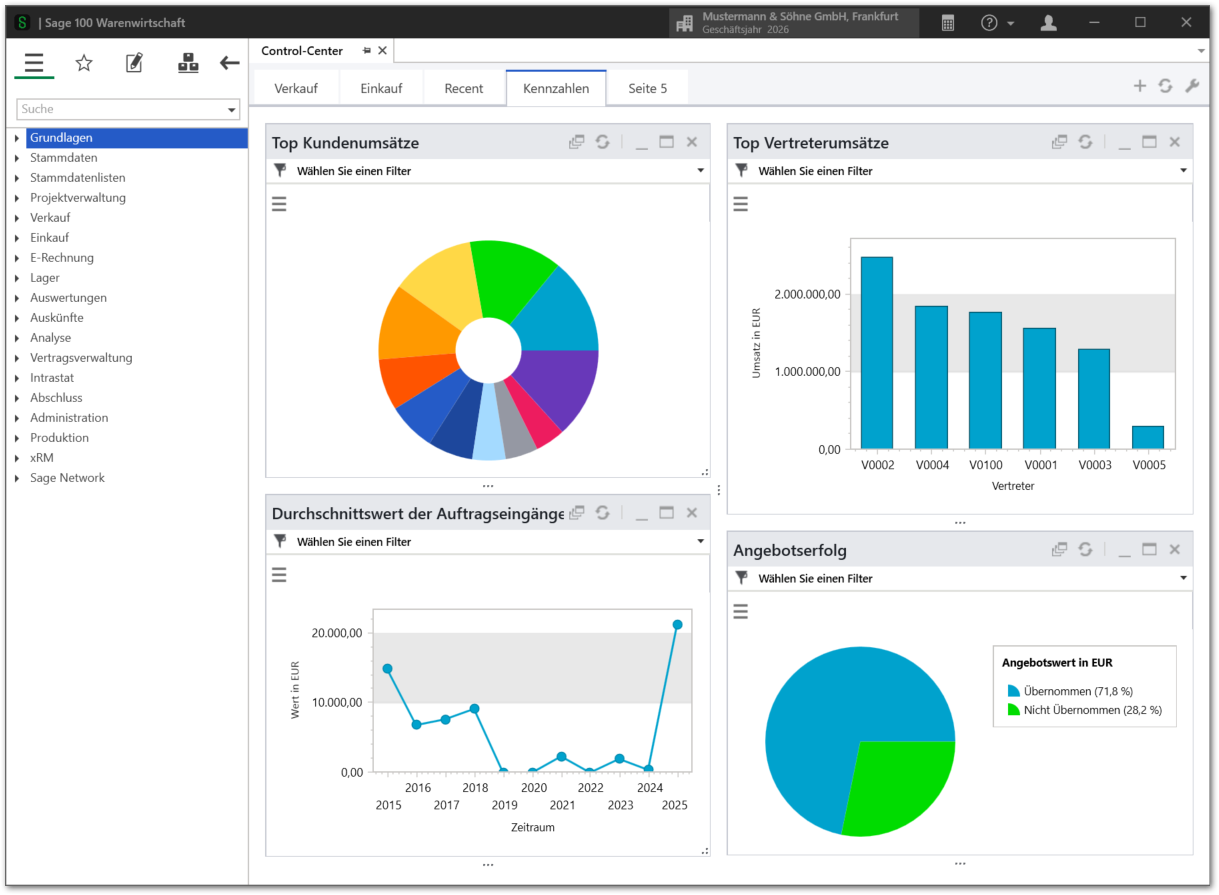Open filter dropdown in Top Vertreterumsätze
This screenshot has height=895, width=1219.
tap(1183, 171)
